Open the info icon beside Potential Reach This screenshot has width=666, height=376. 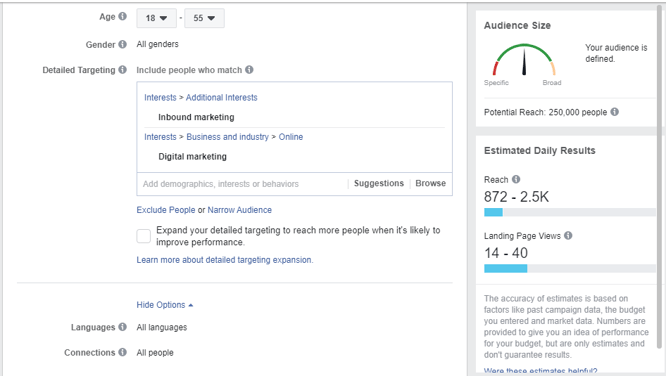[x=615, y=112]
